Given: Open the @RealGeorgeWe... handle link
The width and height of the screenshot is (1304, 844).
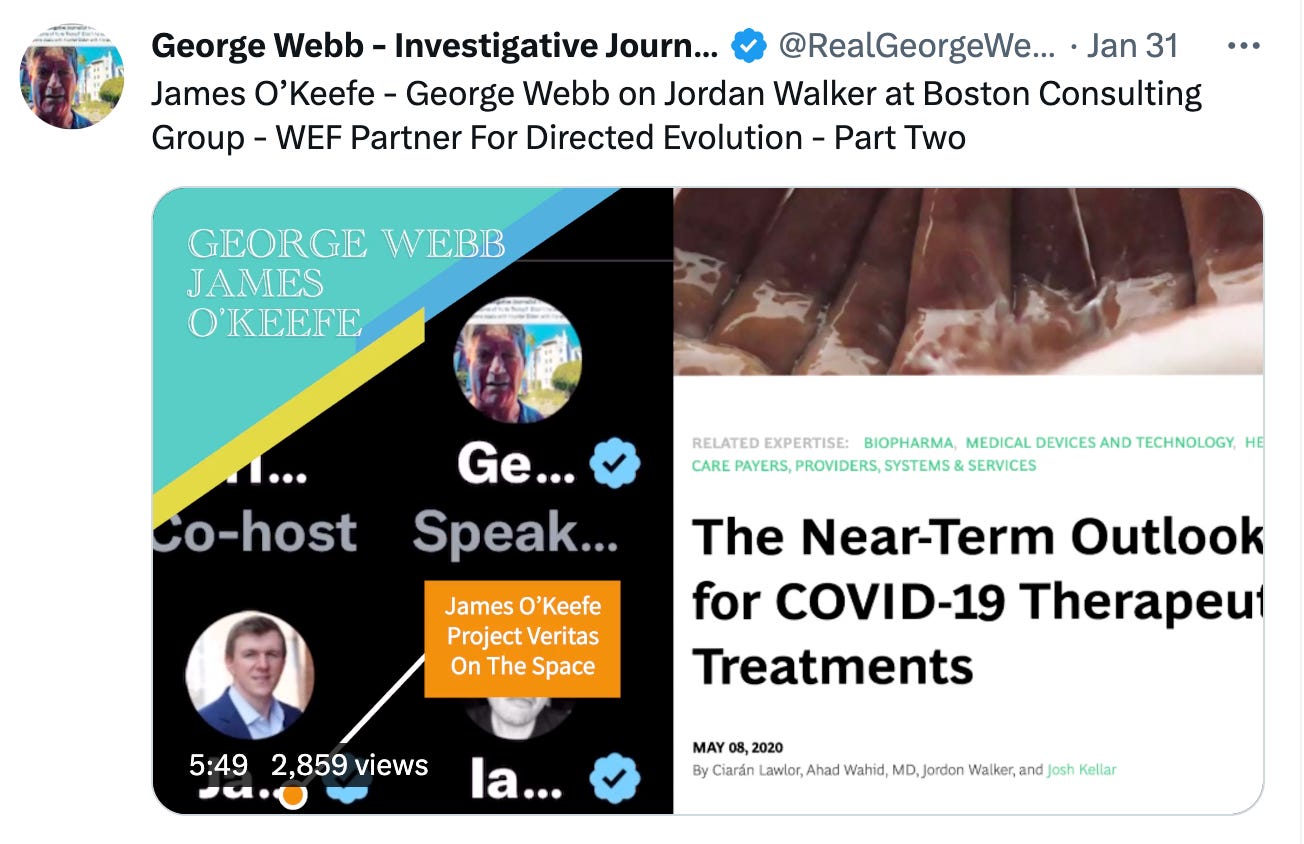Looking at the screenshot, I should click(916, 45).
